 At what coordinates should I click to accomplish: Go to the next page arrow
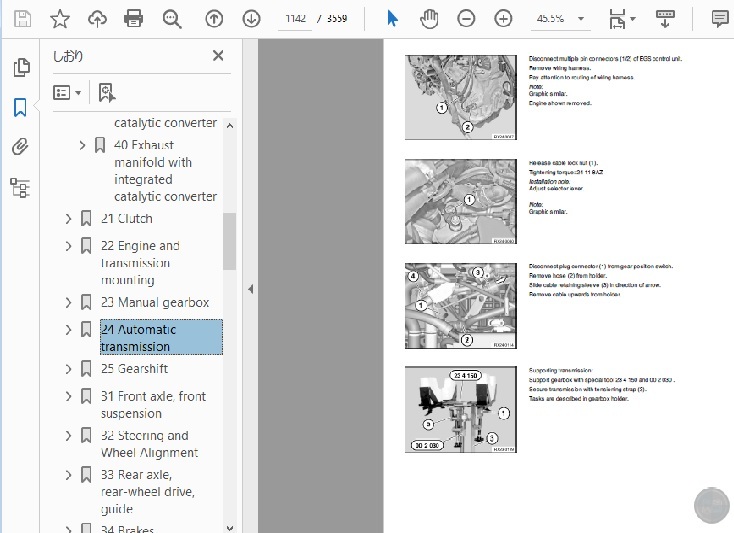pos(251,19)
